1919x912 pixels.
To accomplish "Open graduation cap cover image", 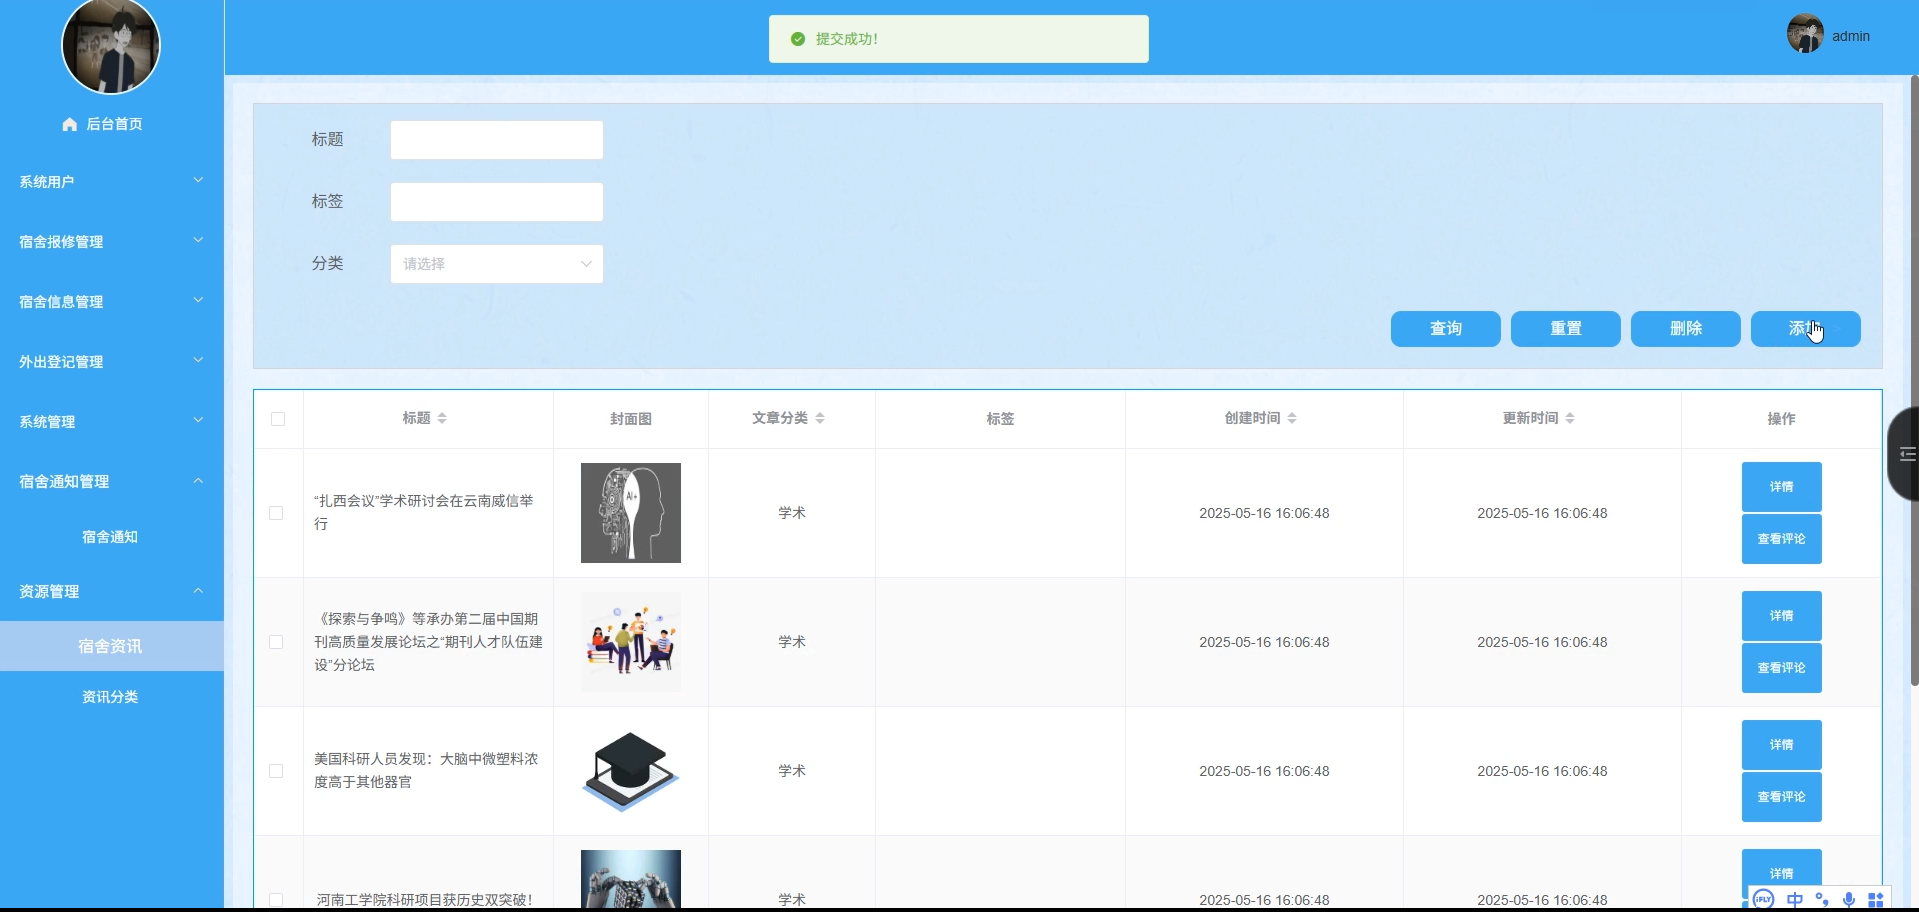I will tap(631, 771).
